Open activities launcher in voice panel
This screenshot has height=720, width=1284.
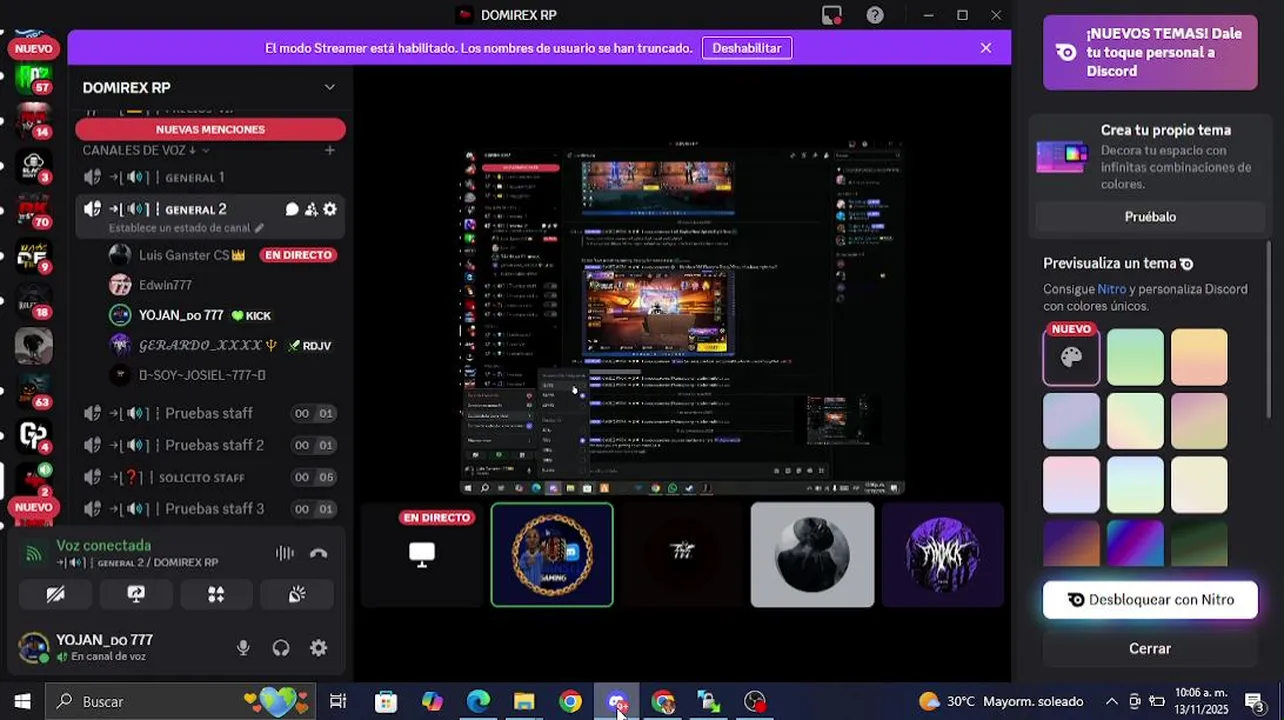[x=216, y=594]
